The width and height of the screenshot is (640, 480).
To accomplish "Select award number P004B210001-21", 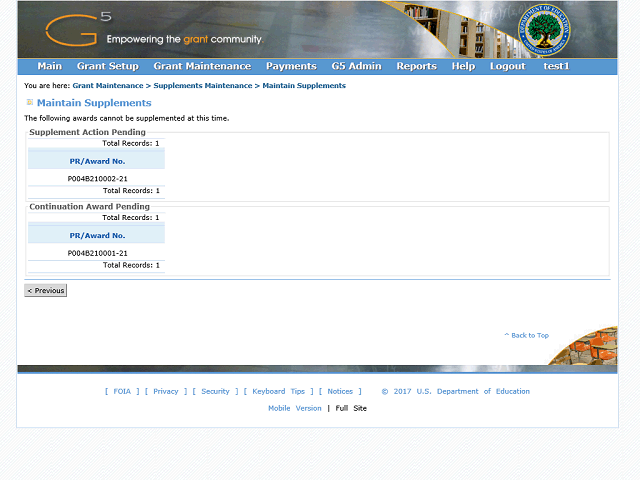I will pos(97,253).
